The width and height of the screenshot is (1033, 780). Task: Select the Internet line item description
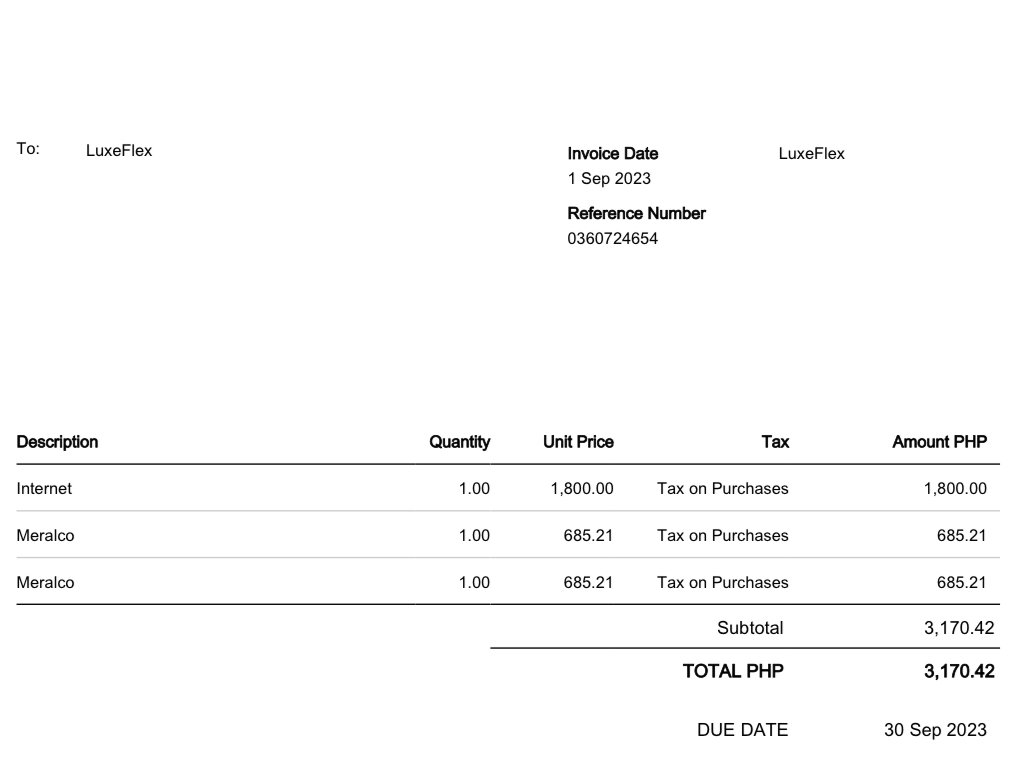point(44,489)
